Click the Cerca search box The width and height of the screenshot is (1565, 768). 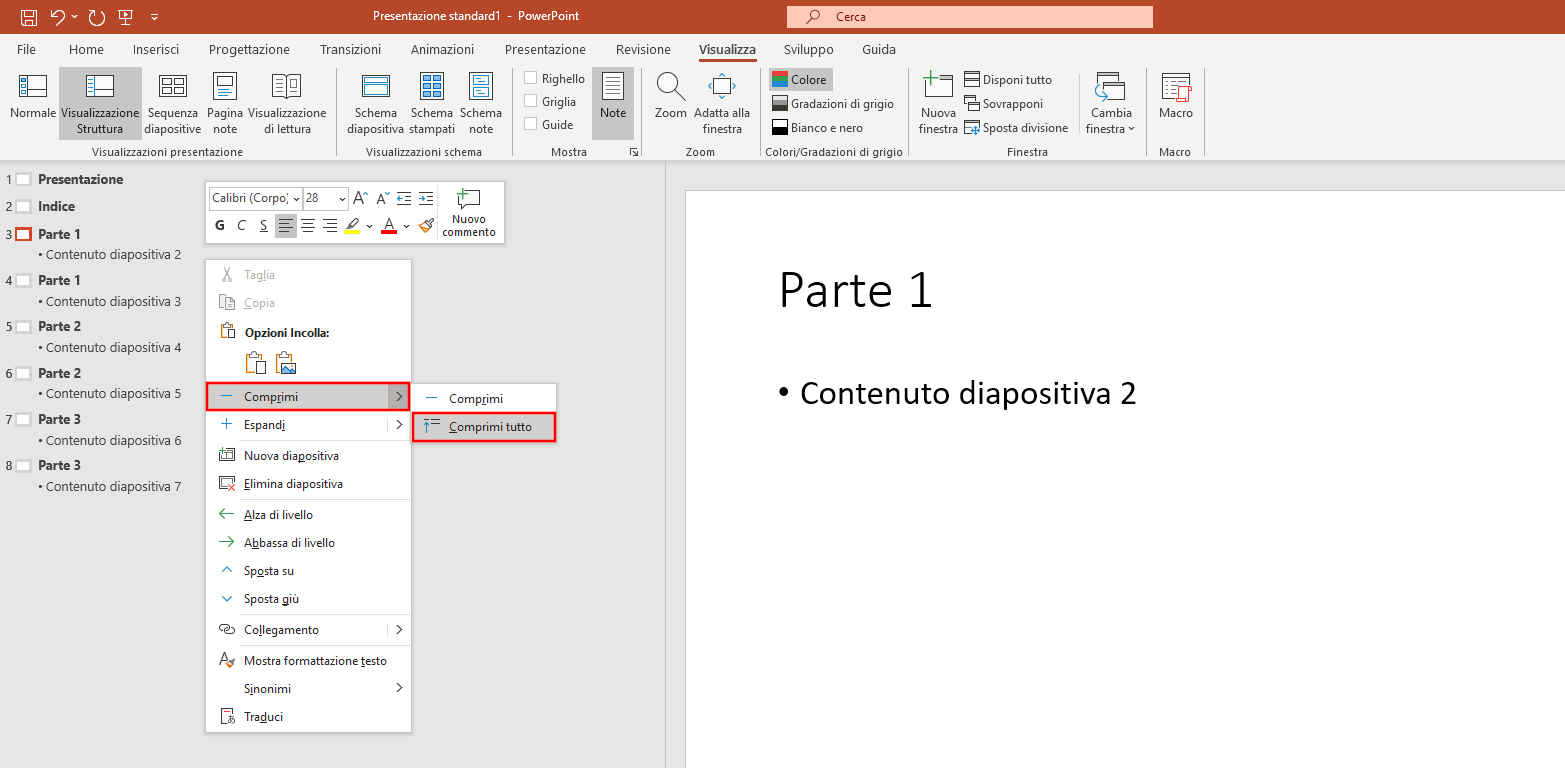point(970,17)
